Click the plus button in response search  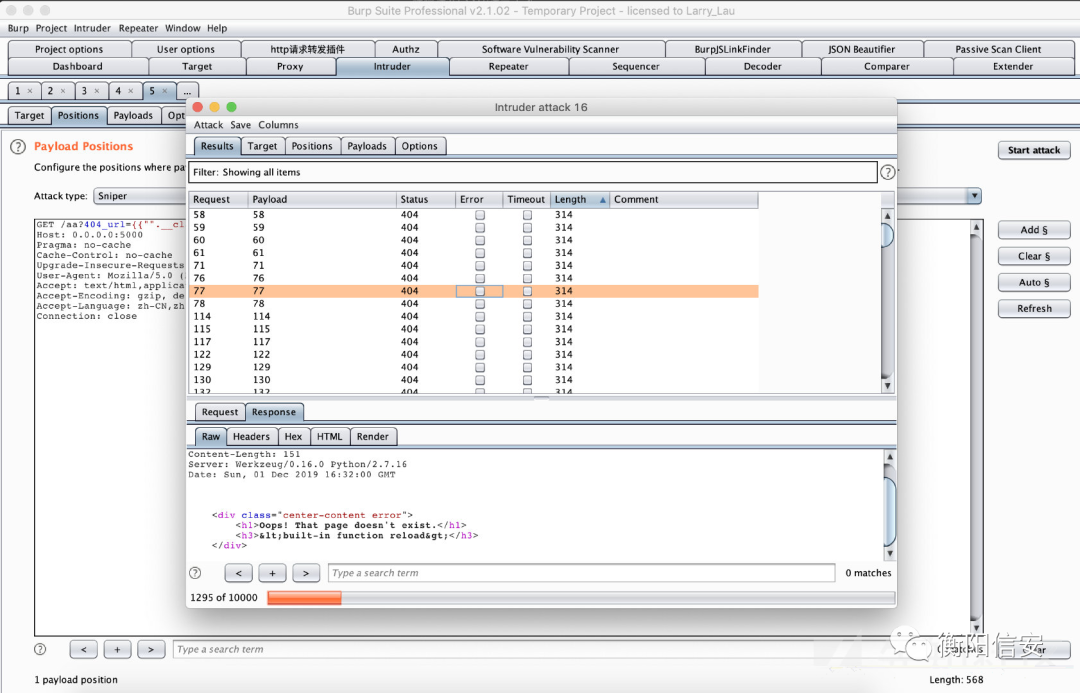point(272,572)
